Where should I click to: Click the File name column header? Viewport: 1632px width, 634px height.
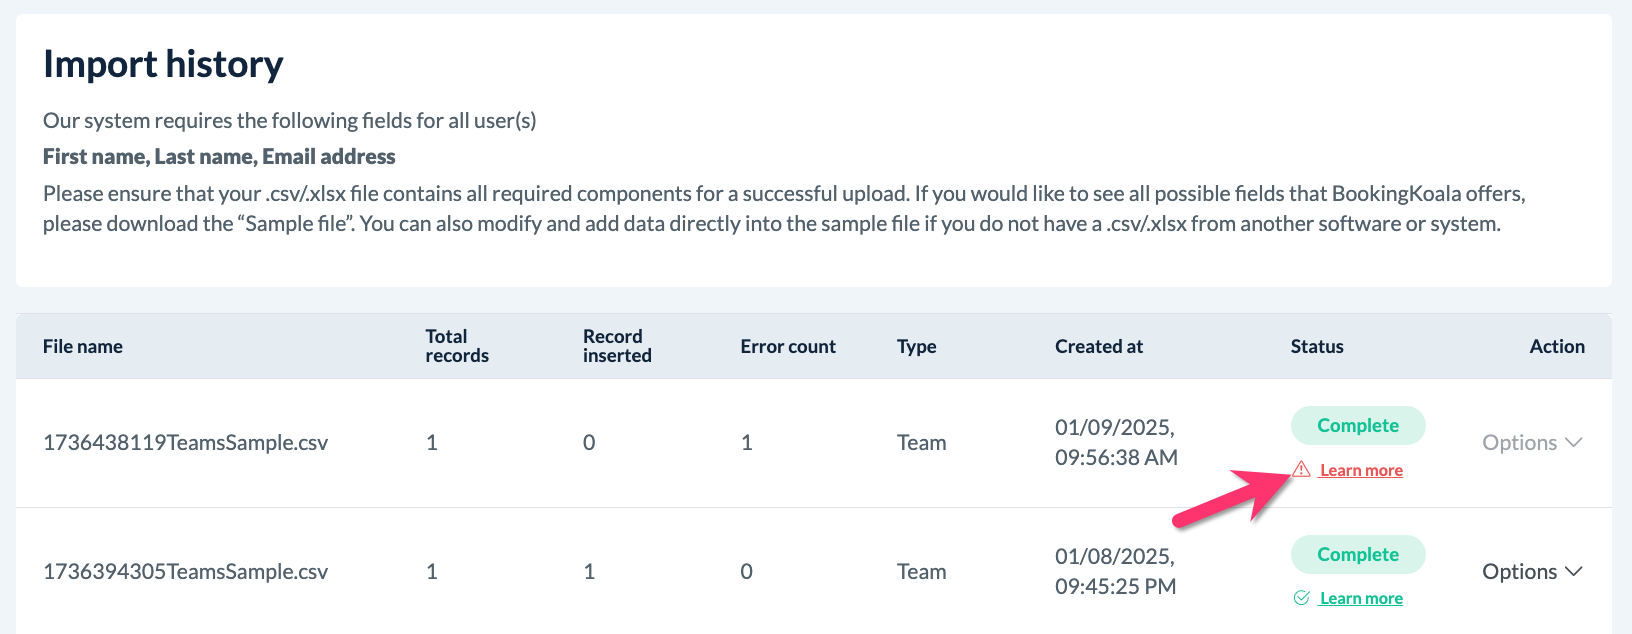pyautogui.click(x=83, y=346)
